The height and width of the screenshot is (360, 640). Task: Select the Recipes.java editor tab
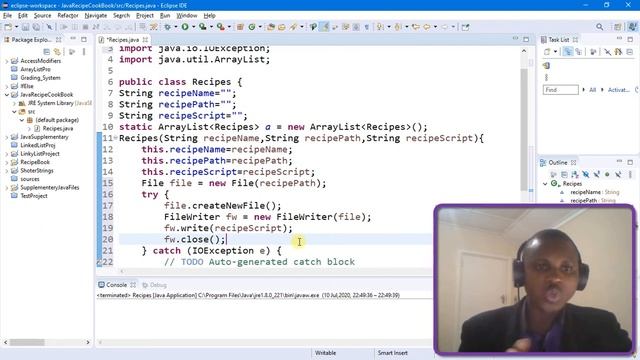(x=123, y=40)
